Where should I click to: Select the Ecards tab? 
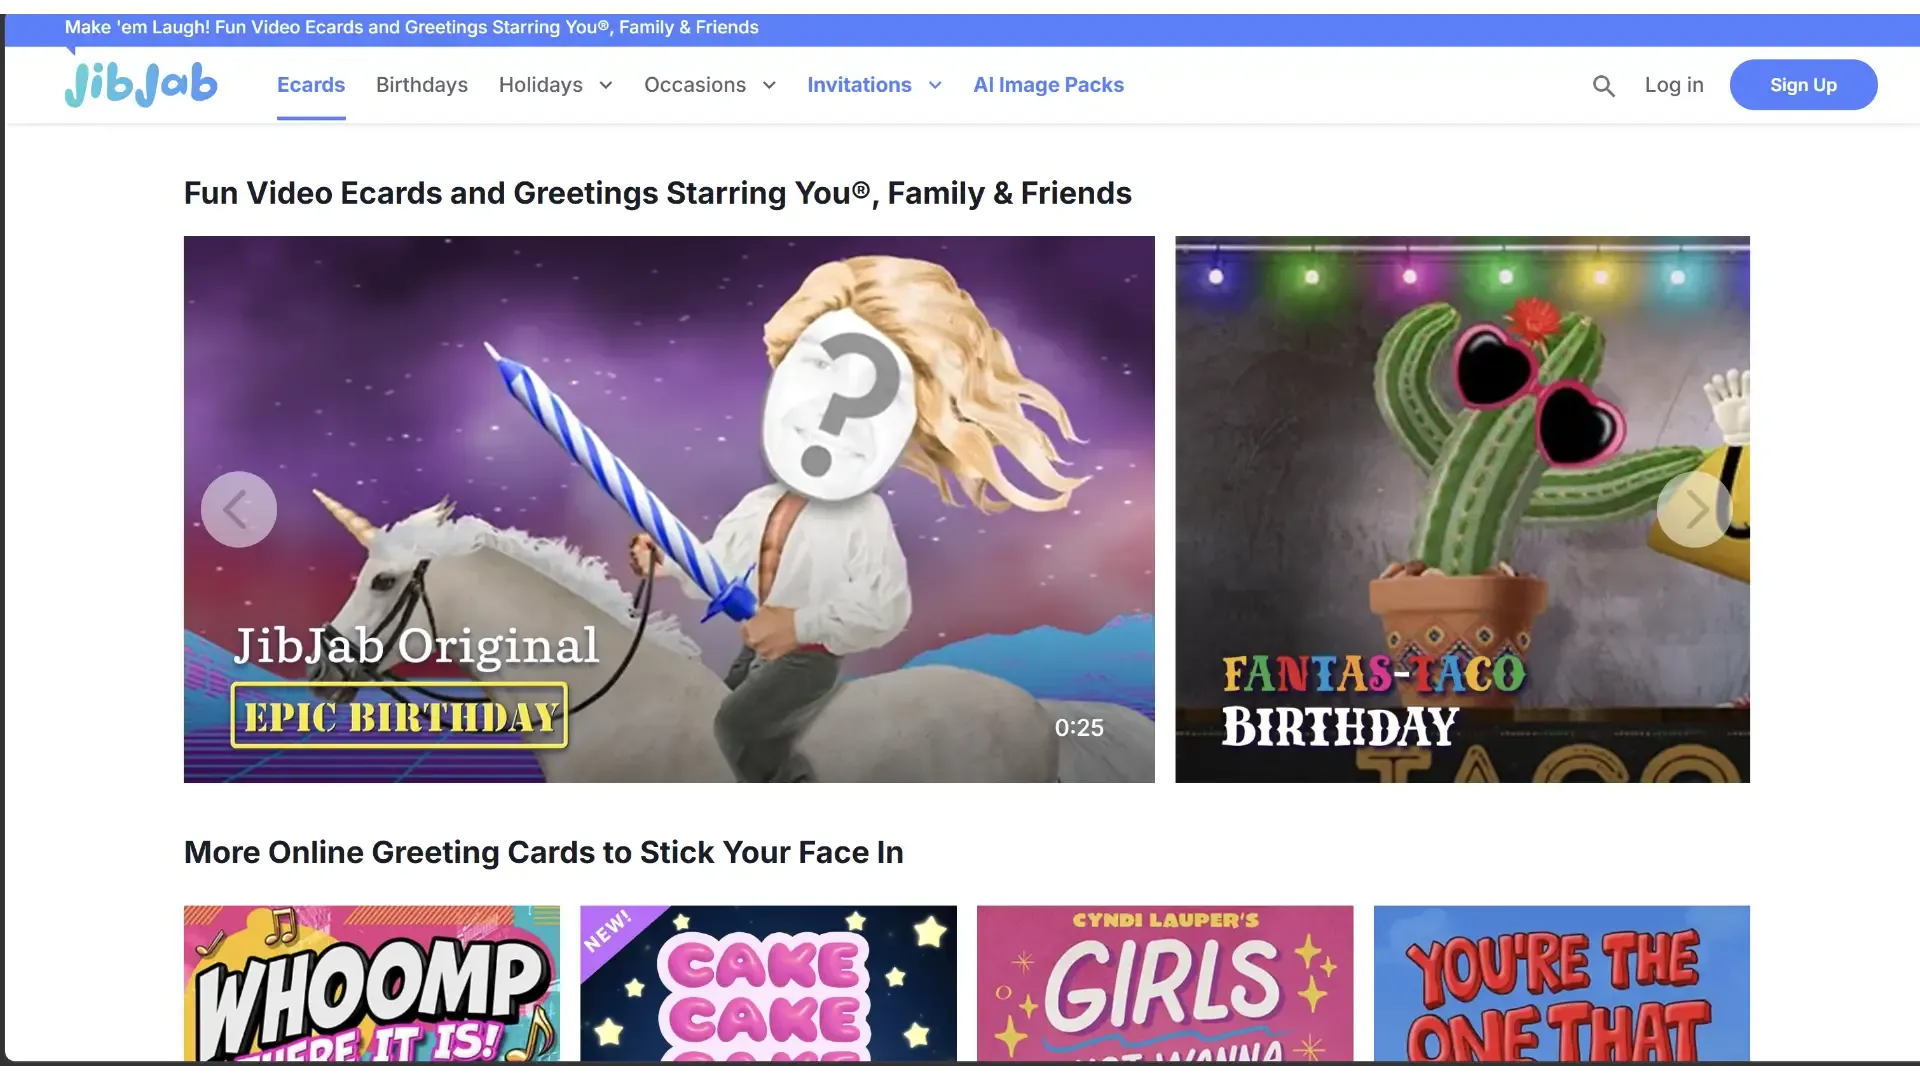(x=311, y=85)
